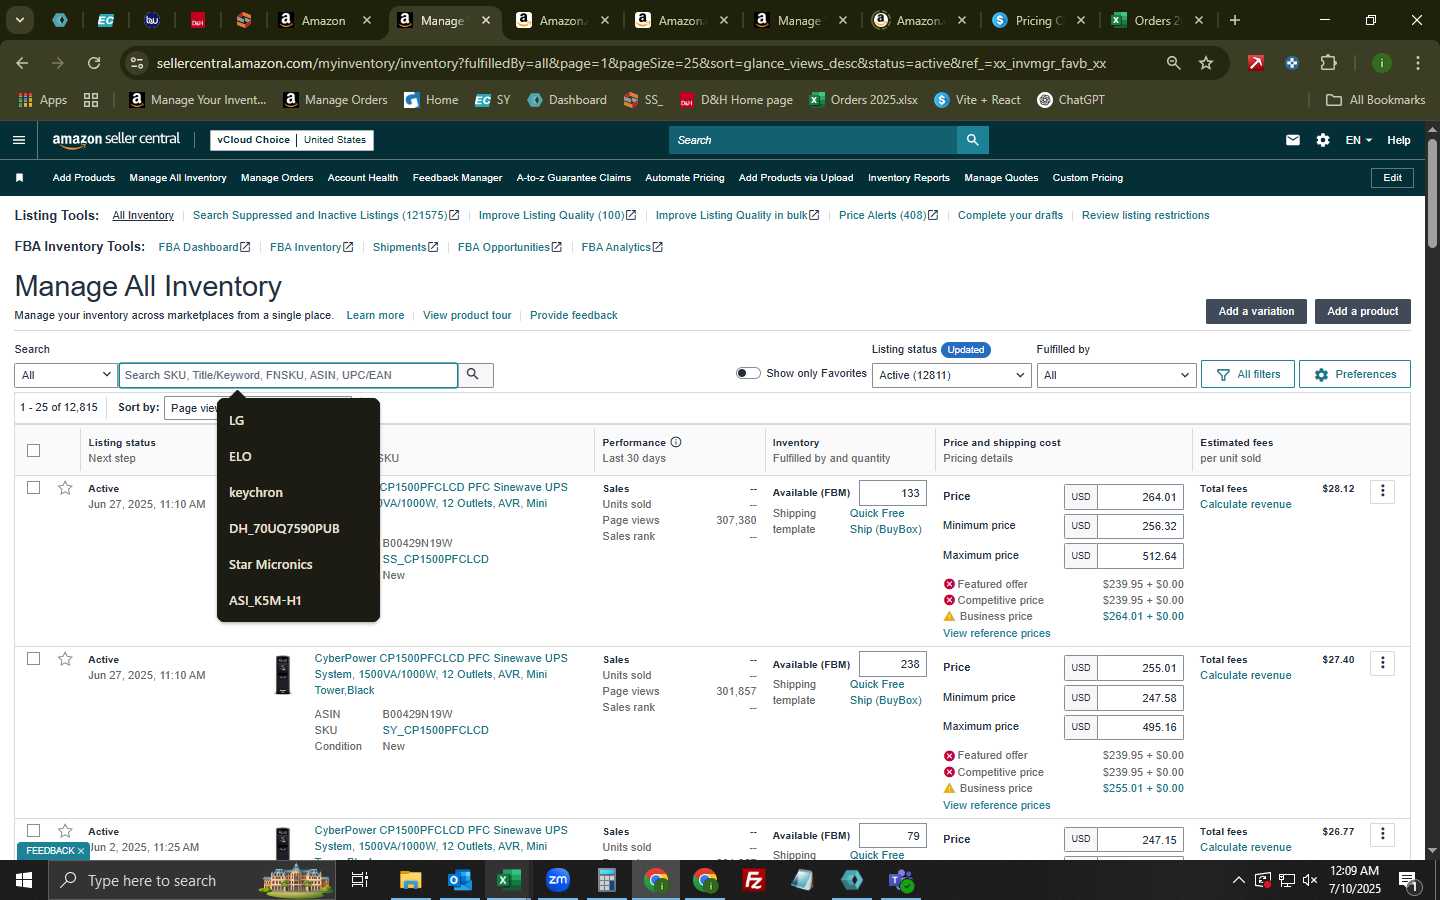The height and width of the screenshot is (900, 1440).
Task: Click Calculate revenue for $28.12 fee row
Action: coord(1245,504)
